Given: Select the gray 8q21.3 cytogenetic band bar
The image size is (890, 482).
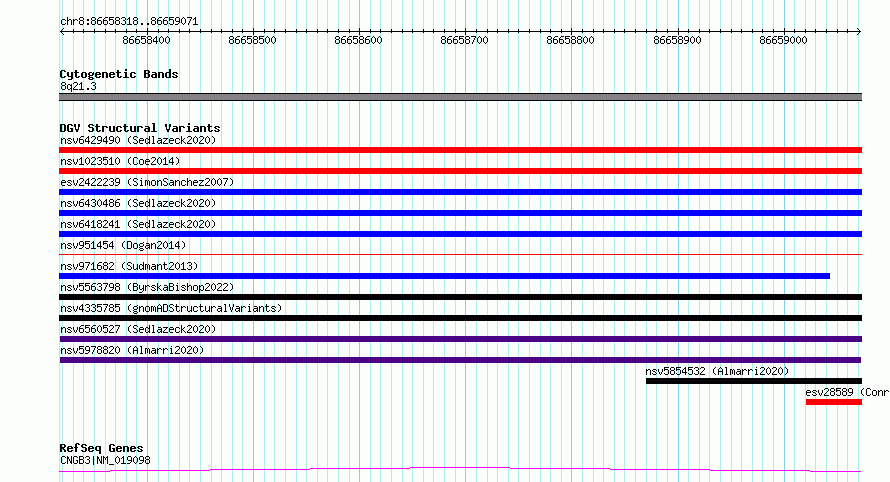Looking at the screenshot, I should [460, 97].
